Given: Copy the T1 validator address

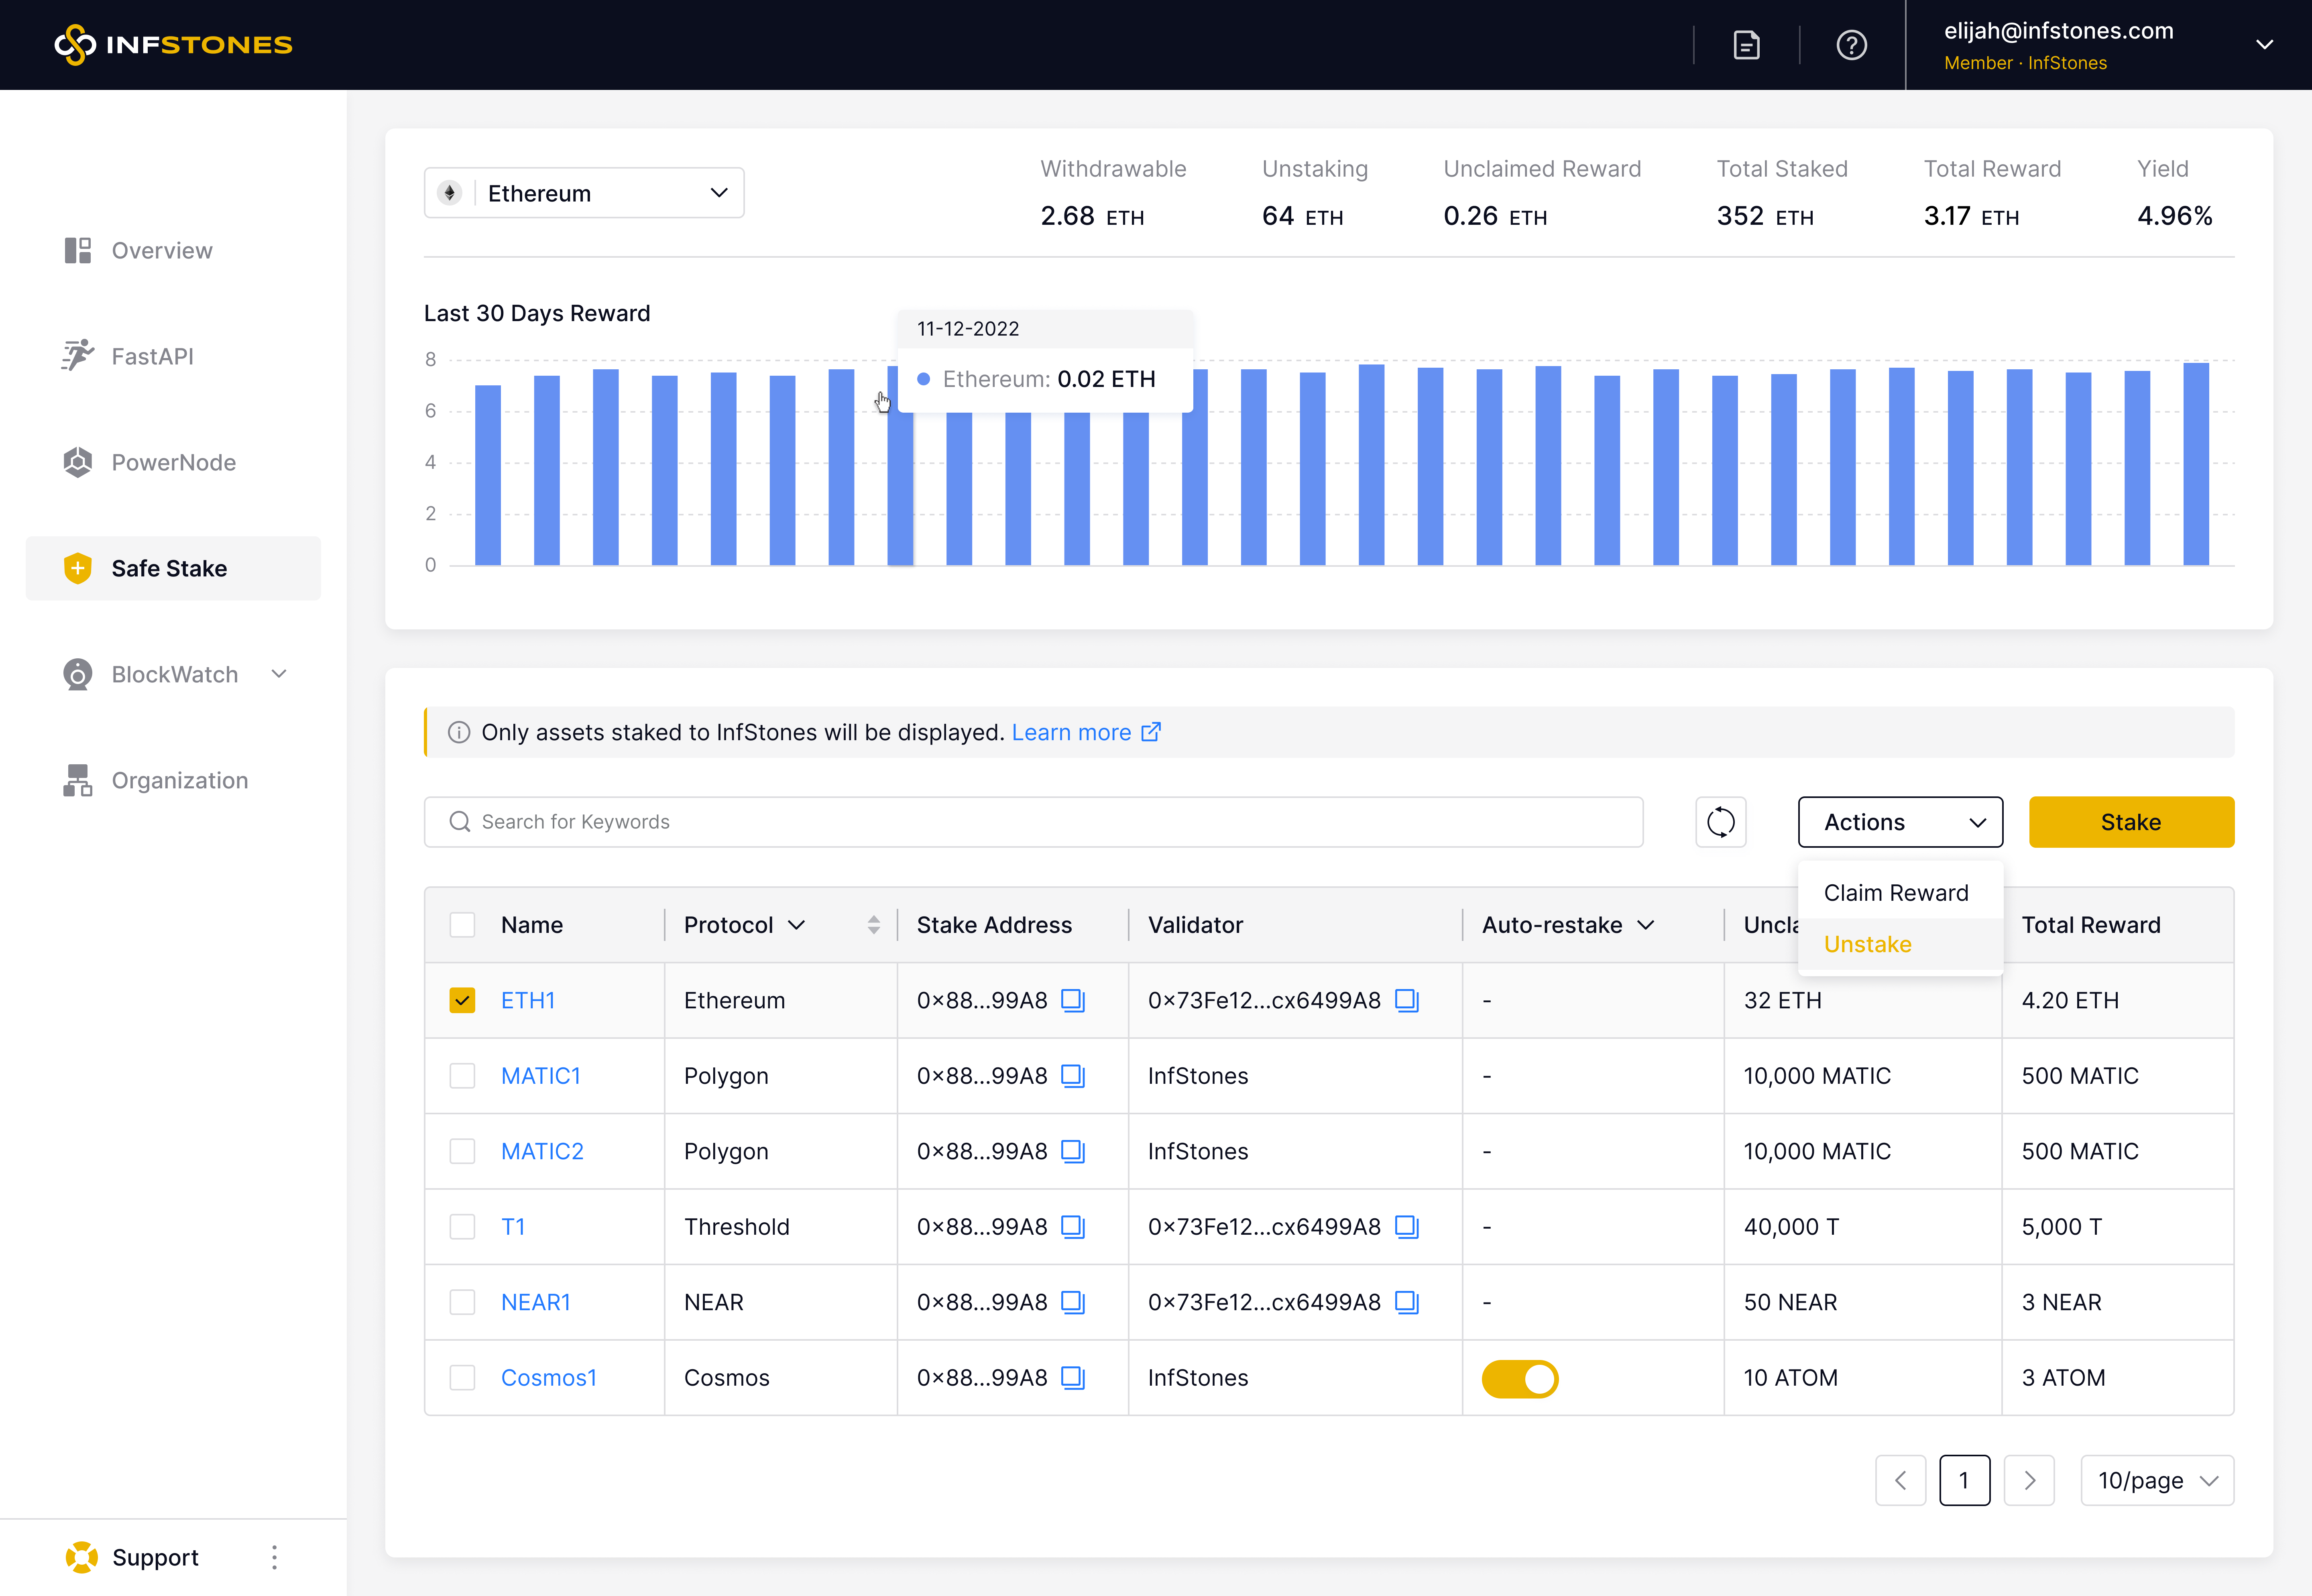Looking at the screenshot, I should click(x=1406, y=1227).
